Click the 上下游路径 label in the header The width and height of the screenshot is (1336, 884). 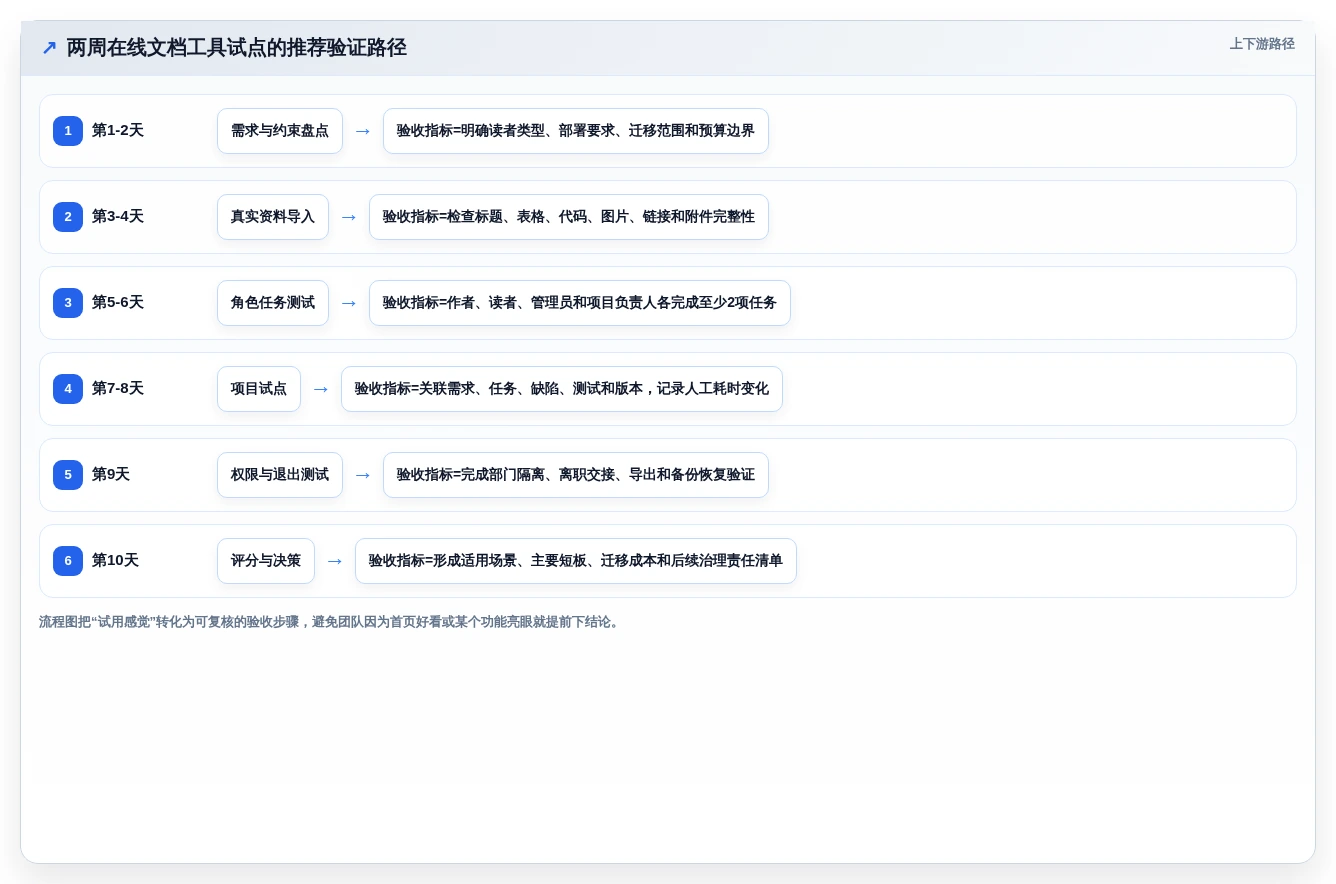(1262, 44)
